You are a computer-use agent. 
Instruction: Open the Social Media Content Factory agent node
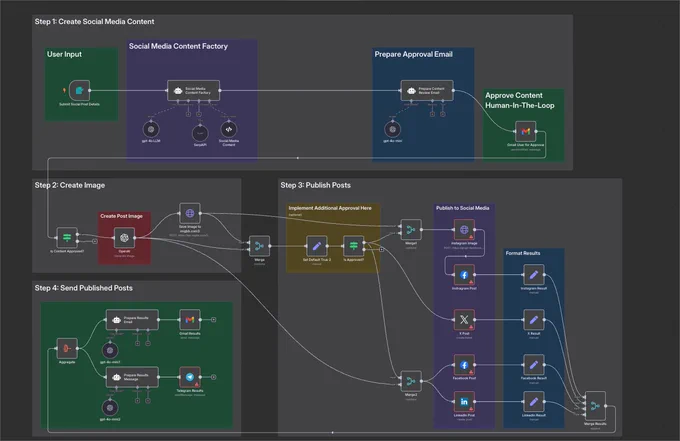coord(193,91)
